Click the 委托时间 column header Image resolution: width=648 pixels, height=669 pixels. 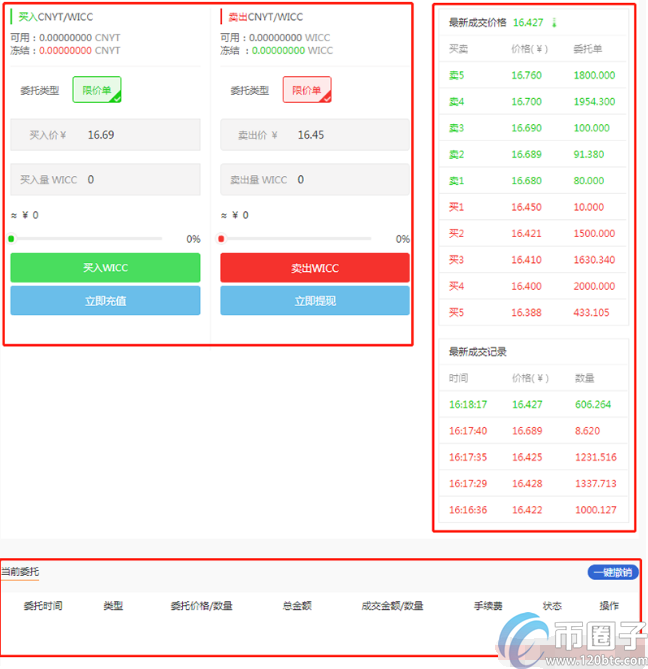coord(43,605)
